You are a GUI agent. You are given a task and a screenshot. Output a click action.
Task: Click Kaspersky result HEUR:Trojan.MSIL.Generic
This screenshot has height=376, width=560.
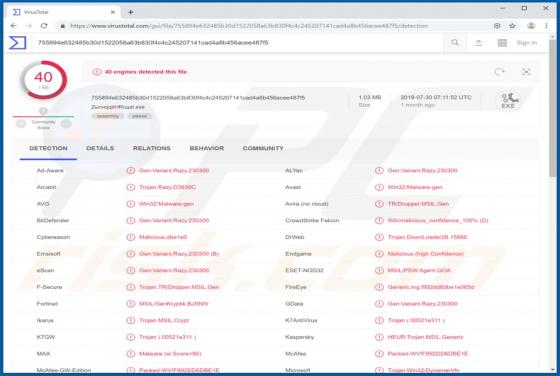coord(425,337)
